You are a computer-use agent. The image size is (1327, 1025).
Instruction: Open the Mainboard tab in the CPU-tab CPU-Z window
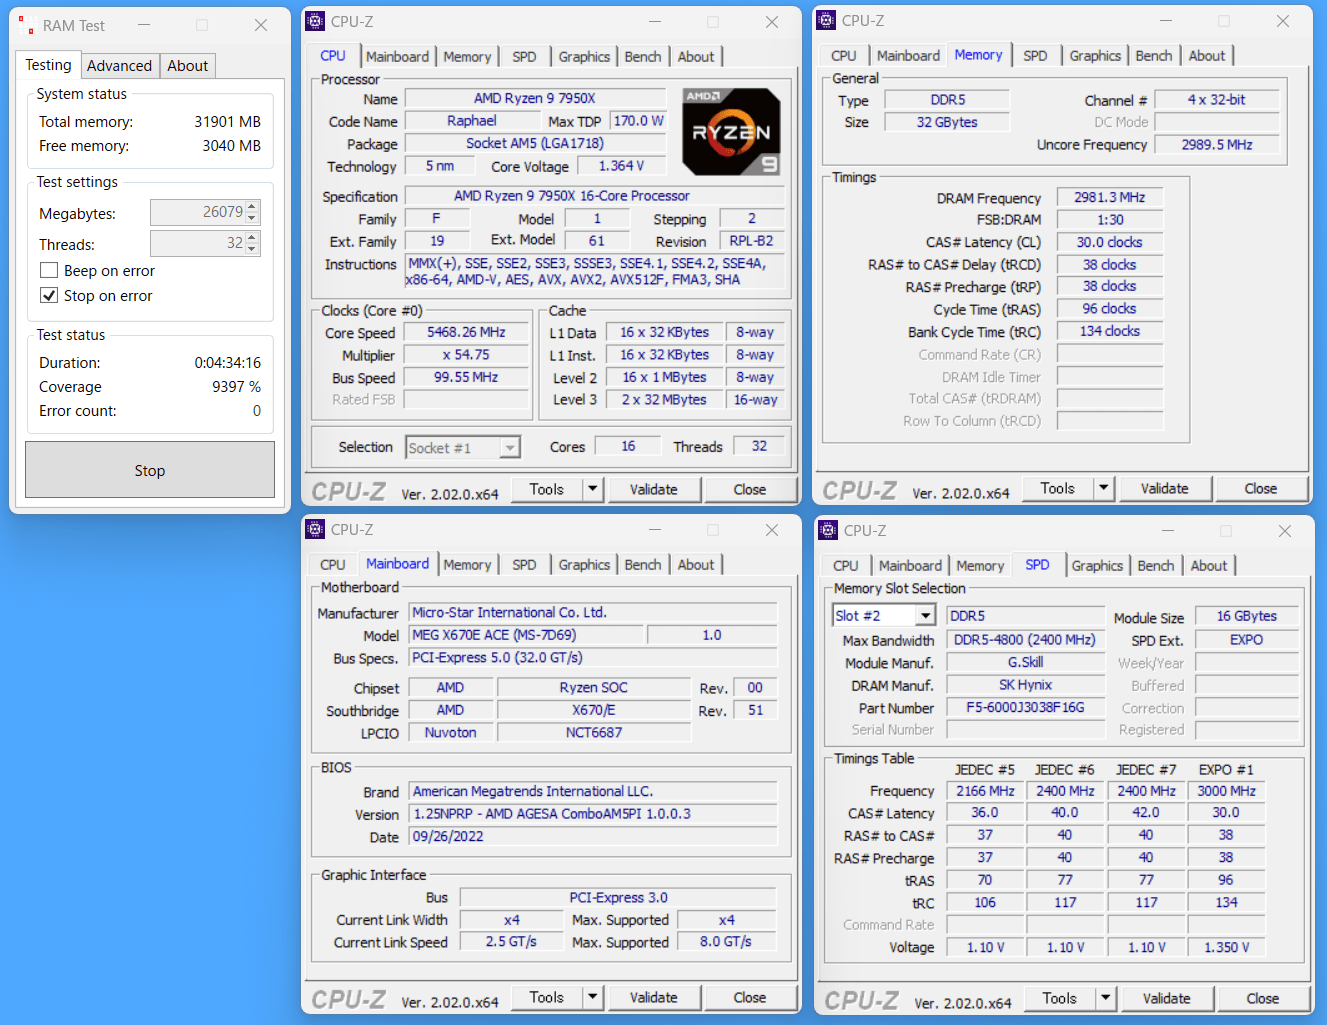pos(397,57)
